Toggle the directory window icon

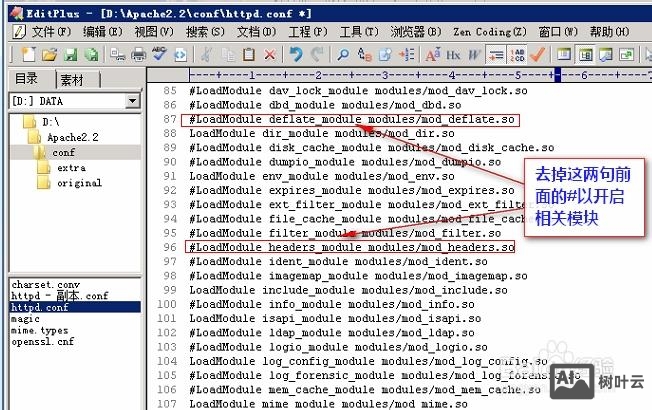point(564,54)
